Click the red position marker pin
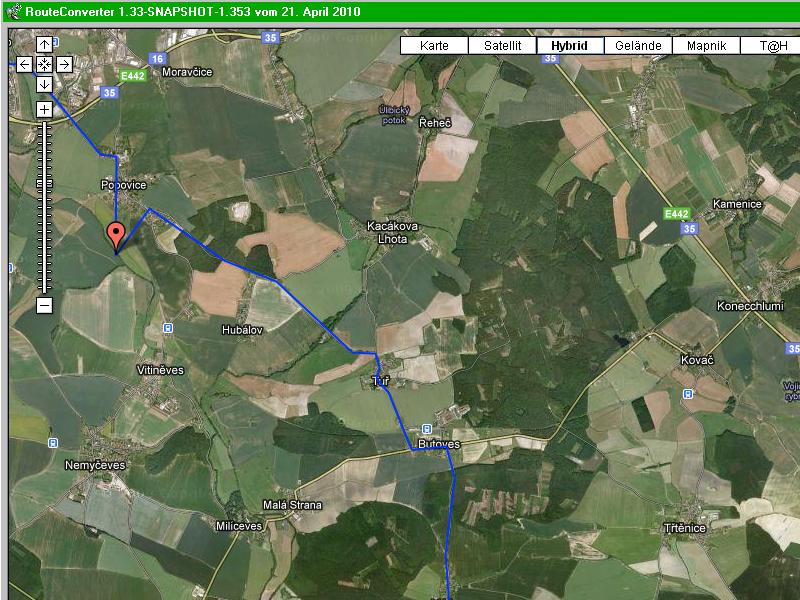 tap(116, 236)
